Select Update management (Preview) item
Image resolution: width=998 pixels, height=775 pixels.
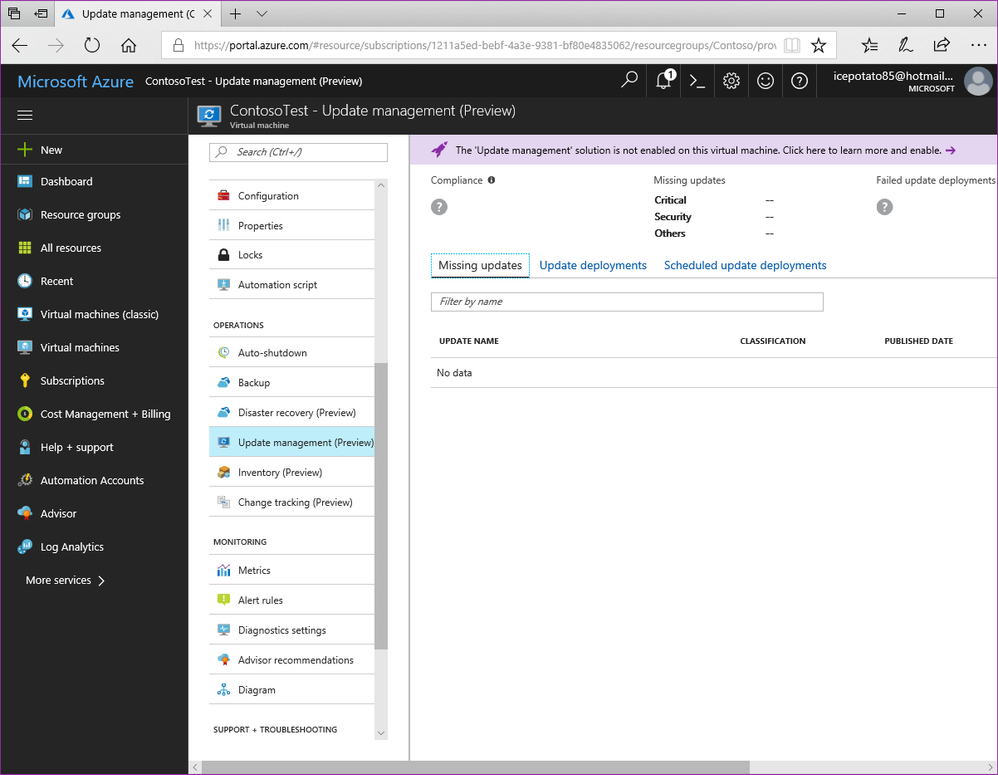[x=292, y=442]
